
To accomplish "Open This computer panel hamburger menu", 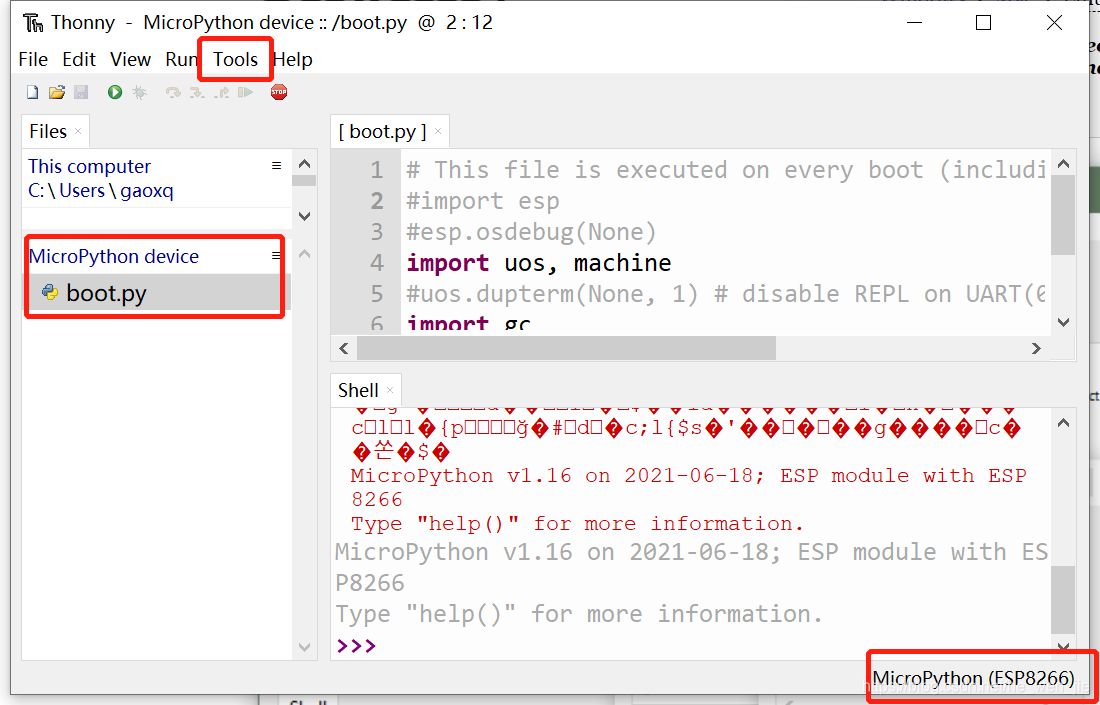I will coord(276,166).
